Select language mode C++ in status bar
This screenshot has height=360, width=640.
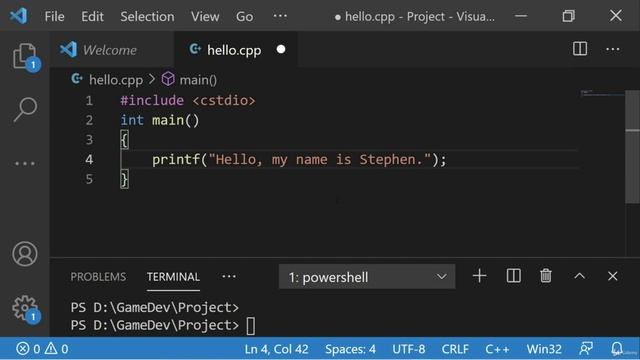497,349
